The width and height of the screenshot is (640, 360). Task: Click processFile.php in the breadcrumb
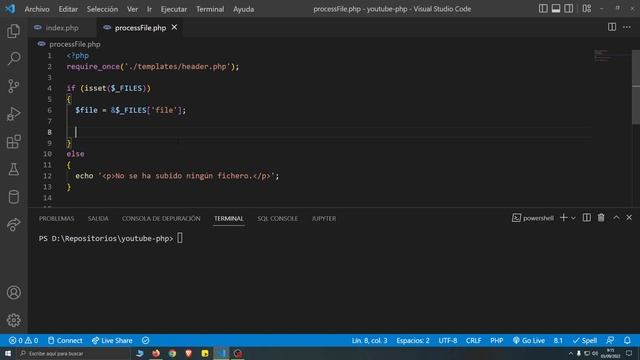pos(75,44)
